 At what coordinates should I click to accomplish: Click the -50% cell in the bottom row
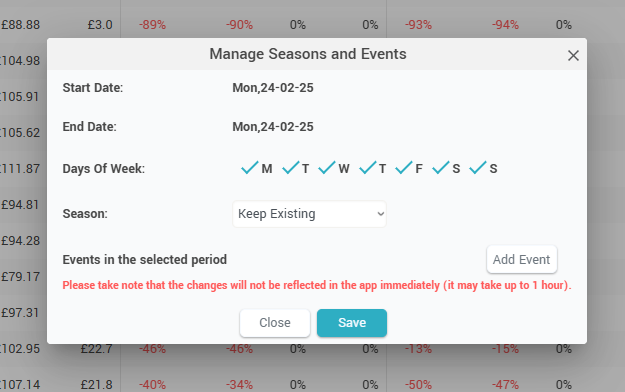tap(418, 384)
